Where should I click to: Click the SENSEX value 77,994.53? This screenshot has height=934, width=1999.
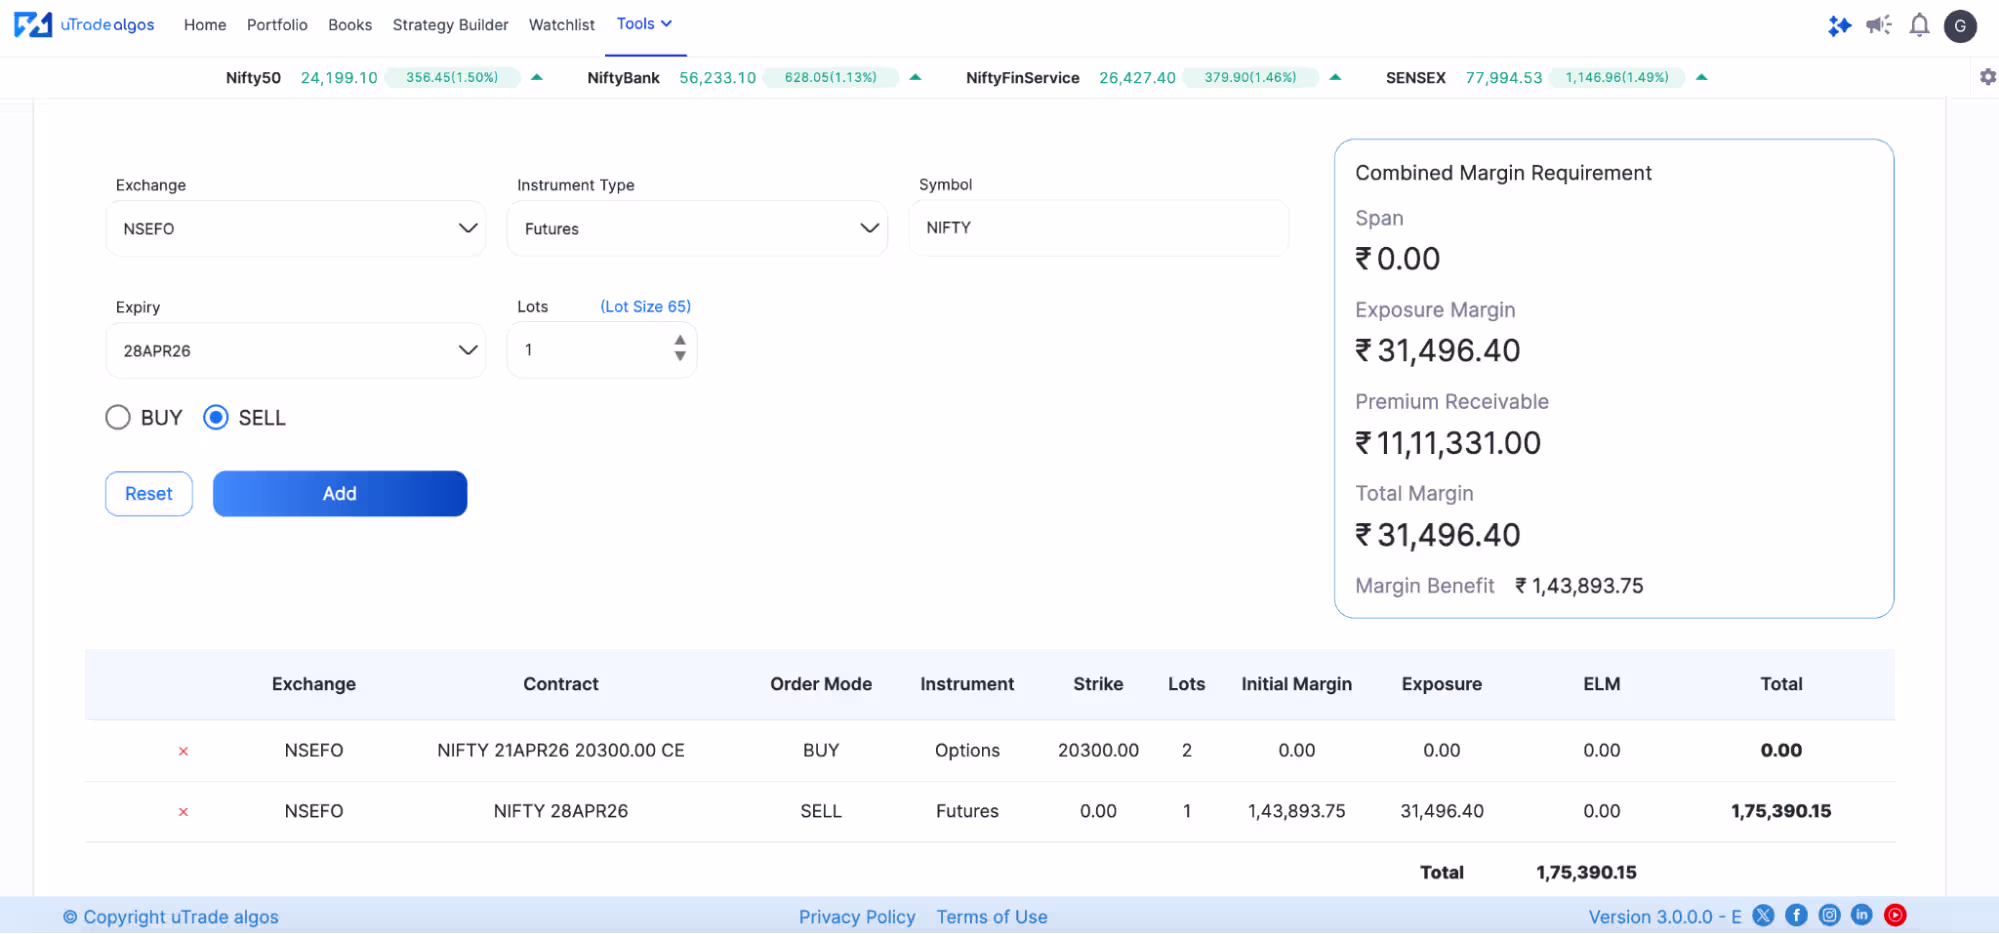(1504, 78)
